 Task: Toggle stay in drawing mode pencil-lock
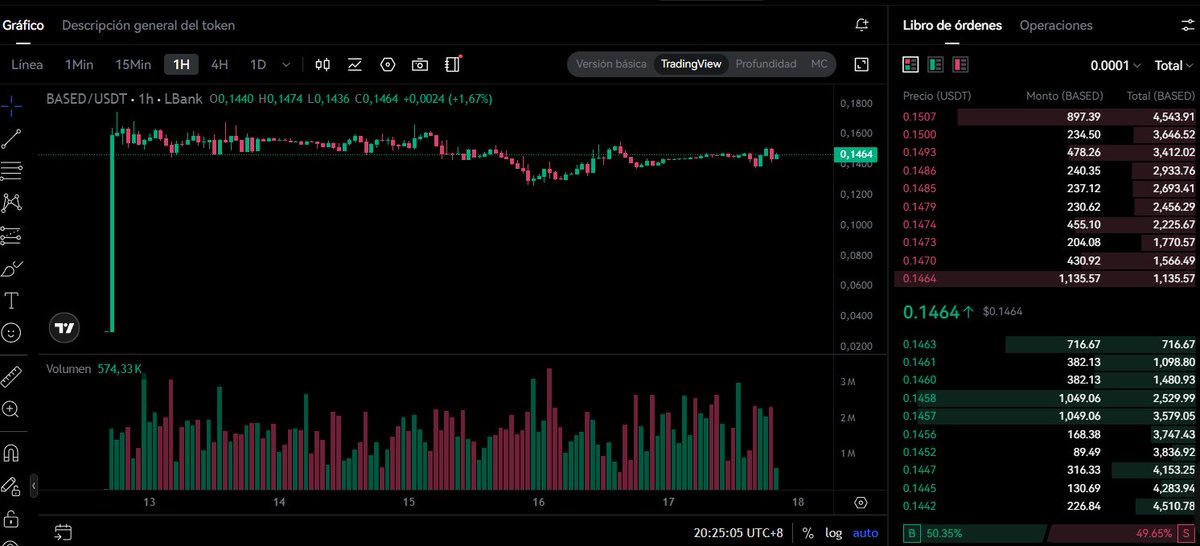pos(12,486)
